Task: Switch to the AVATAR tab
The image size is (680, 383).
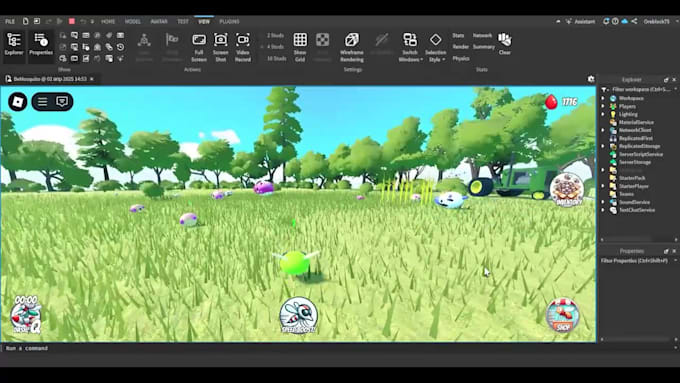Action: pos(159,21)
